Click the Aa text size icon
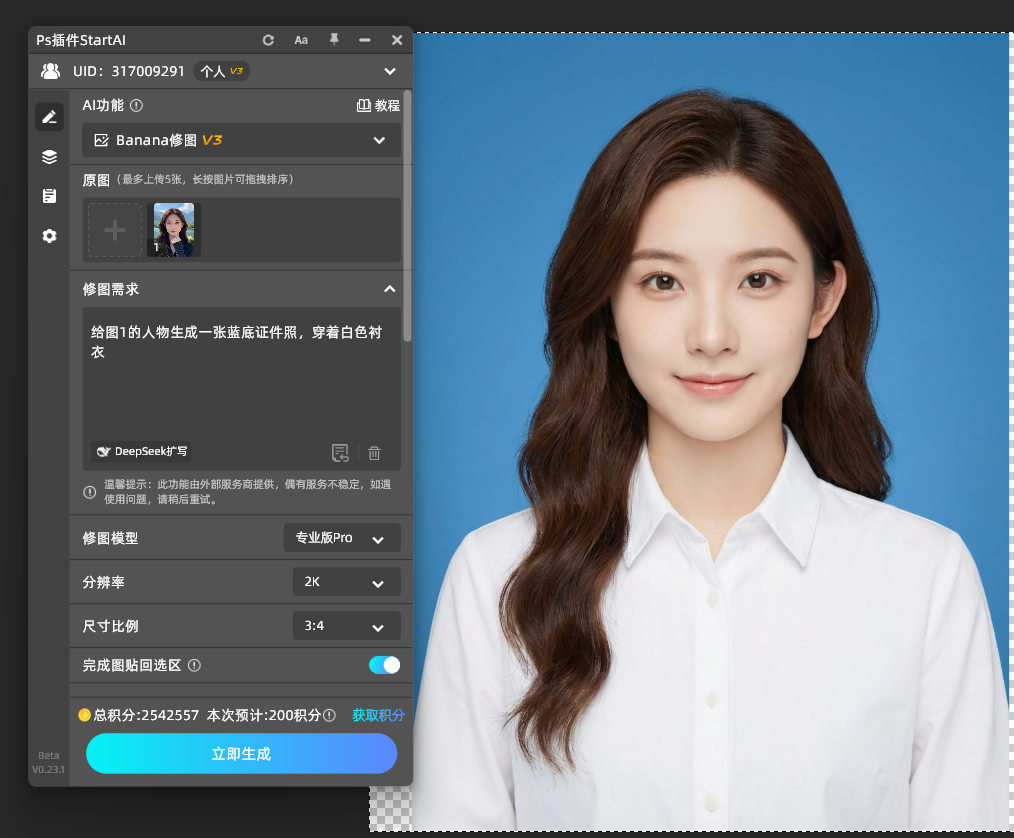 point(301,40)
